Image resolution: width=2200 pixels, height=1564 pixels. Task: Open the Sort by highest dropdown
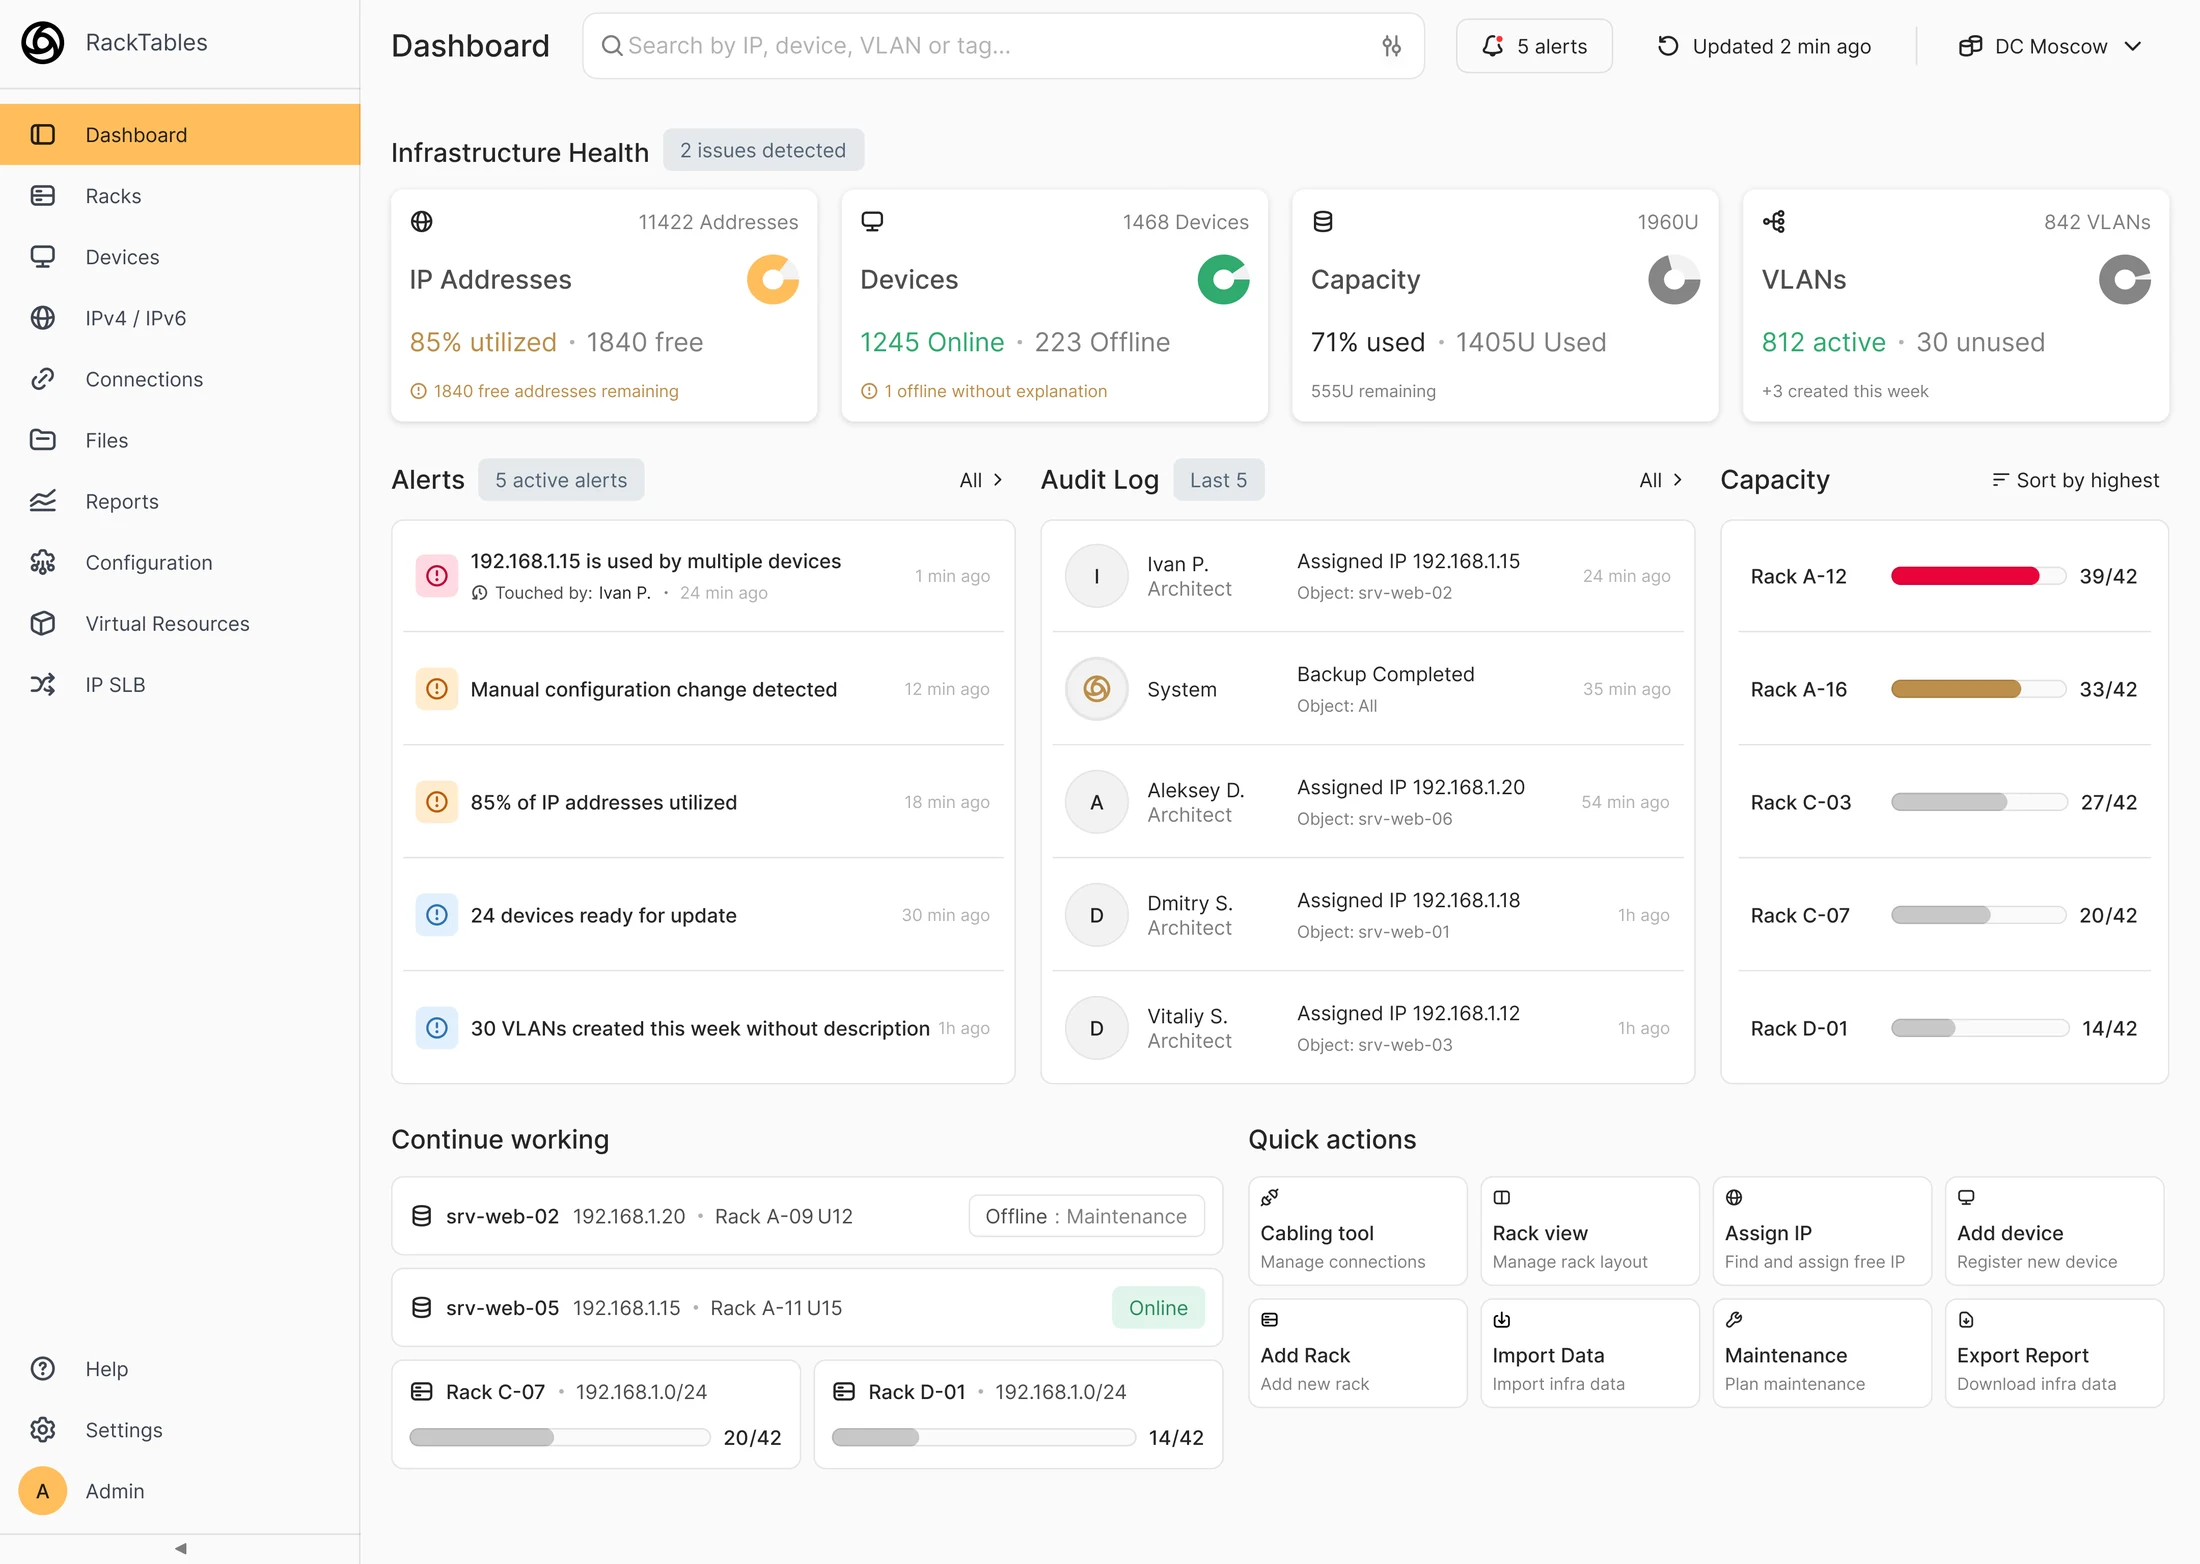click(2076, 480)
